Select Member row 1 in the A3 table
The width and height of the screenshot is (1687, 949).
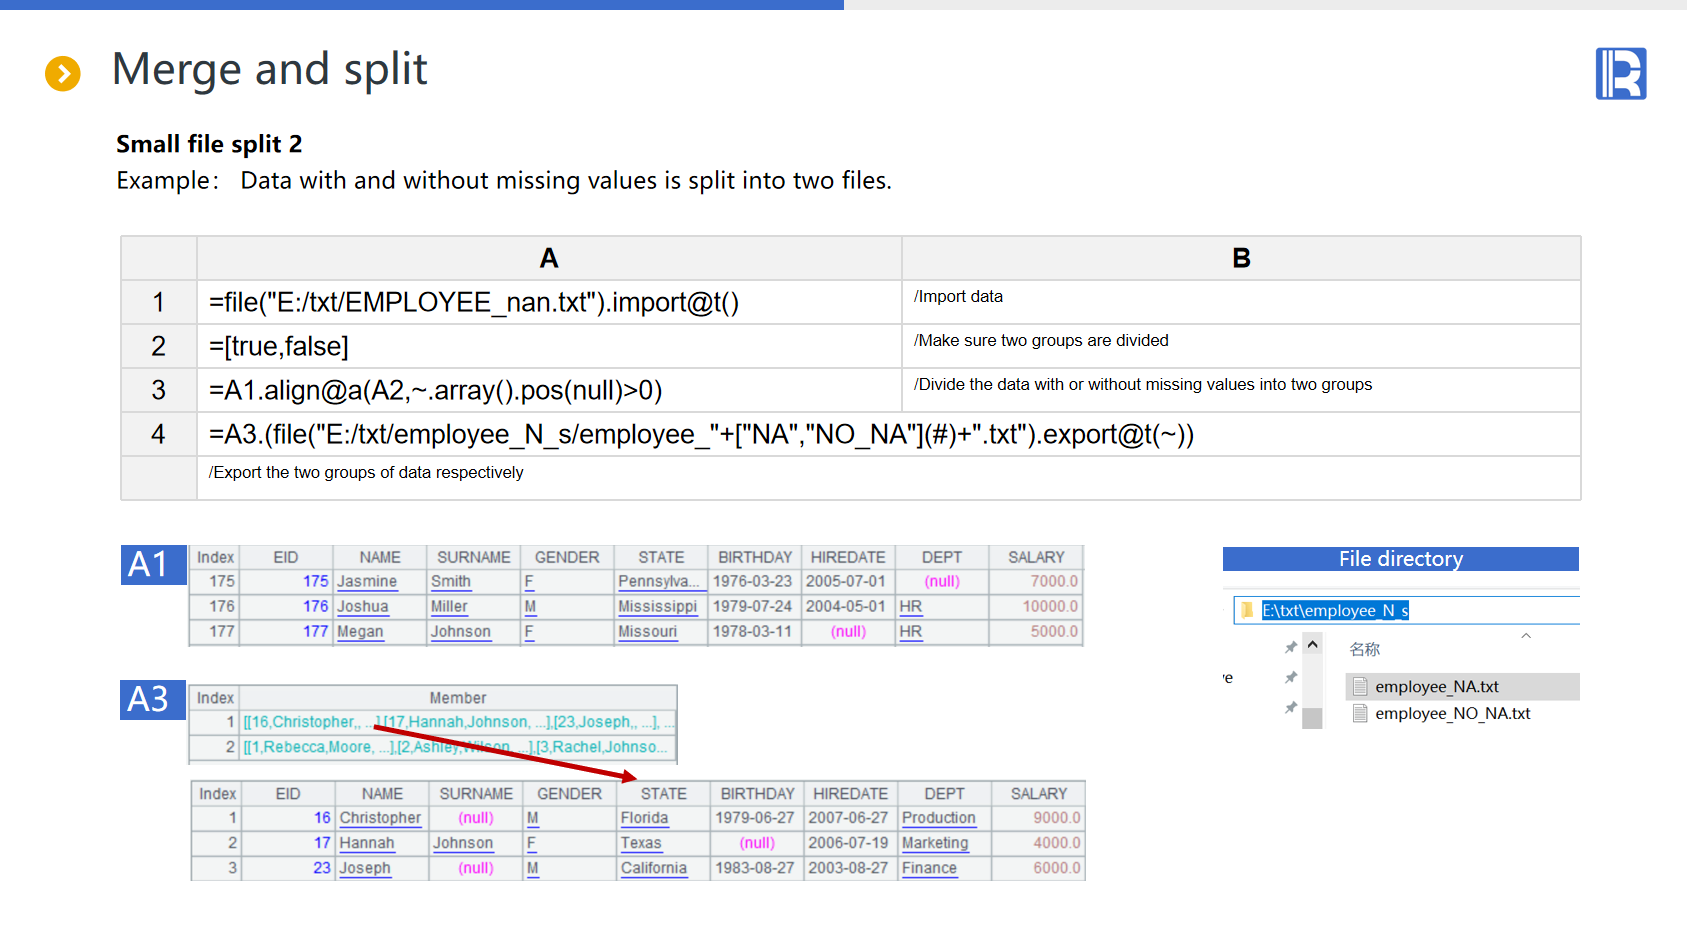(x=458, y=722)
